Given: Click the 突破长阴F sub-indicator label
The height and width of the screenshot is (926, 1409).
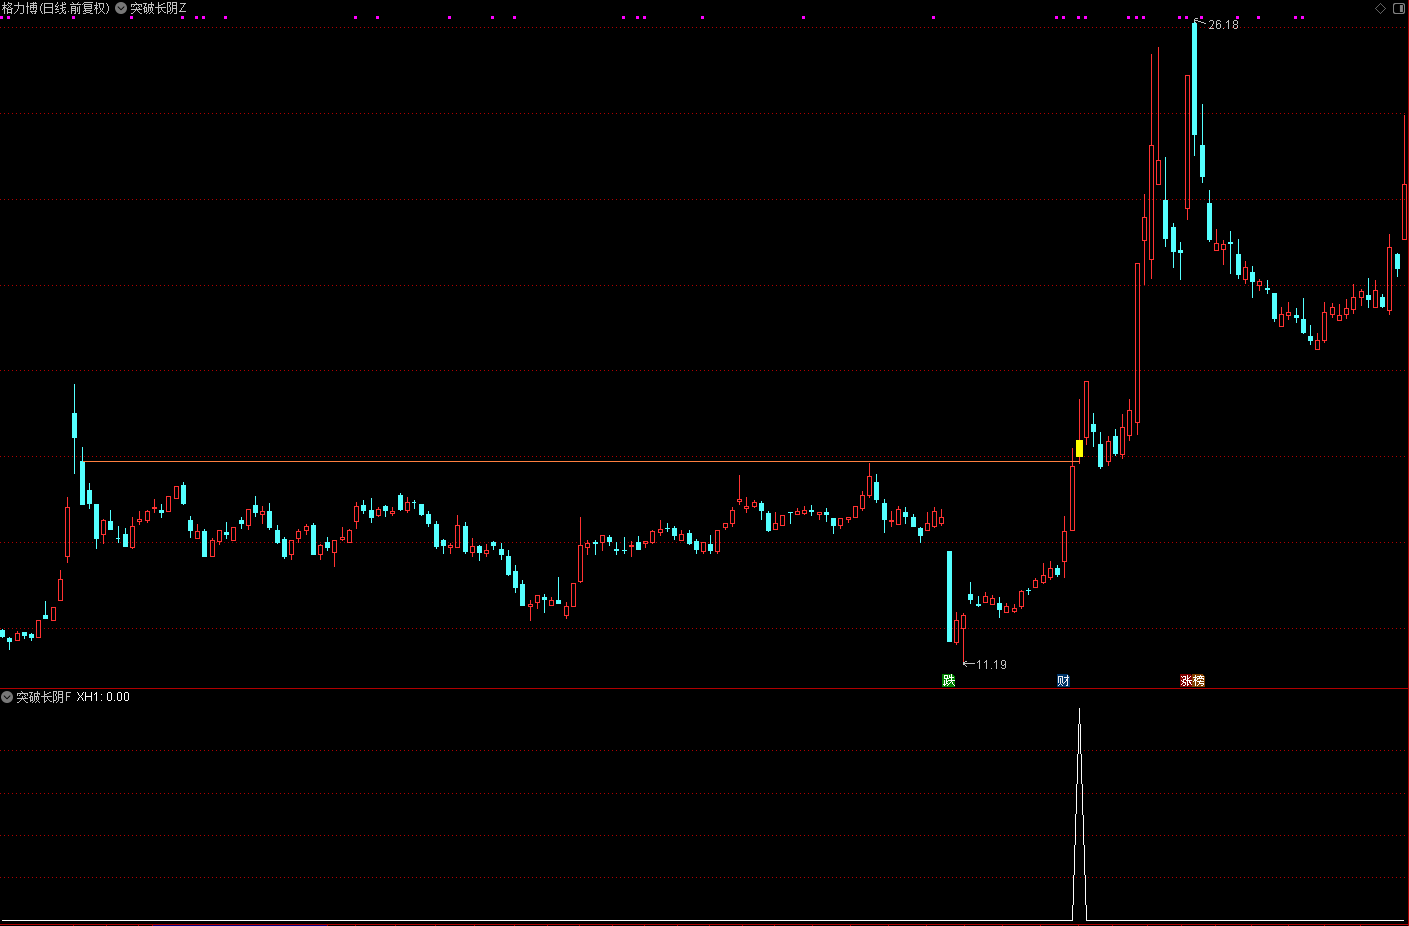Looking at the screenshot, I should 44,697.
